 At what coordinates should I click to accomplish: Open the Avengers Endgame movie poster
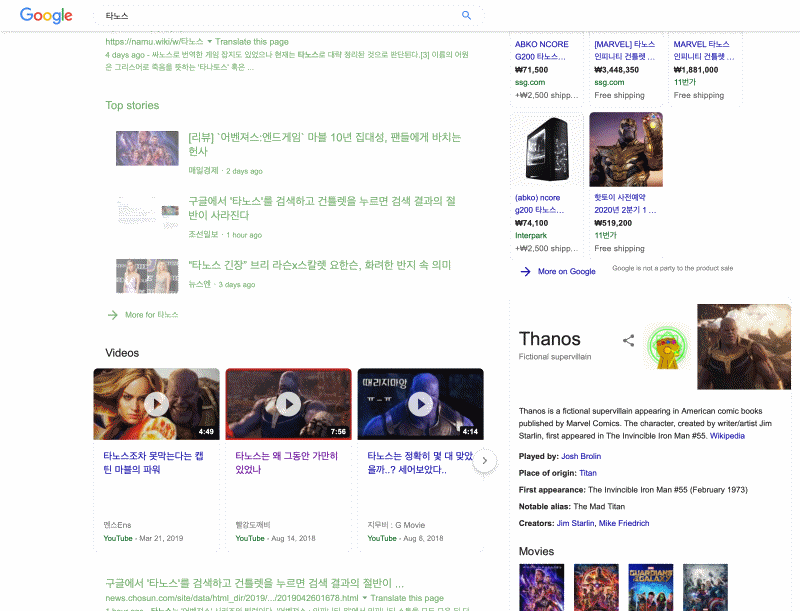pos(542,587)
